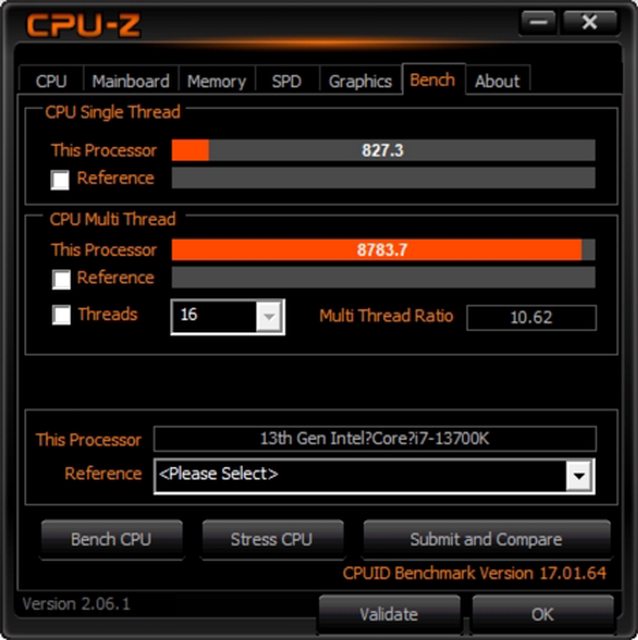
Task: Click the Multi Thread Ratio field
Action: pos(531,318)
